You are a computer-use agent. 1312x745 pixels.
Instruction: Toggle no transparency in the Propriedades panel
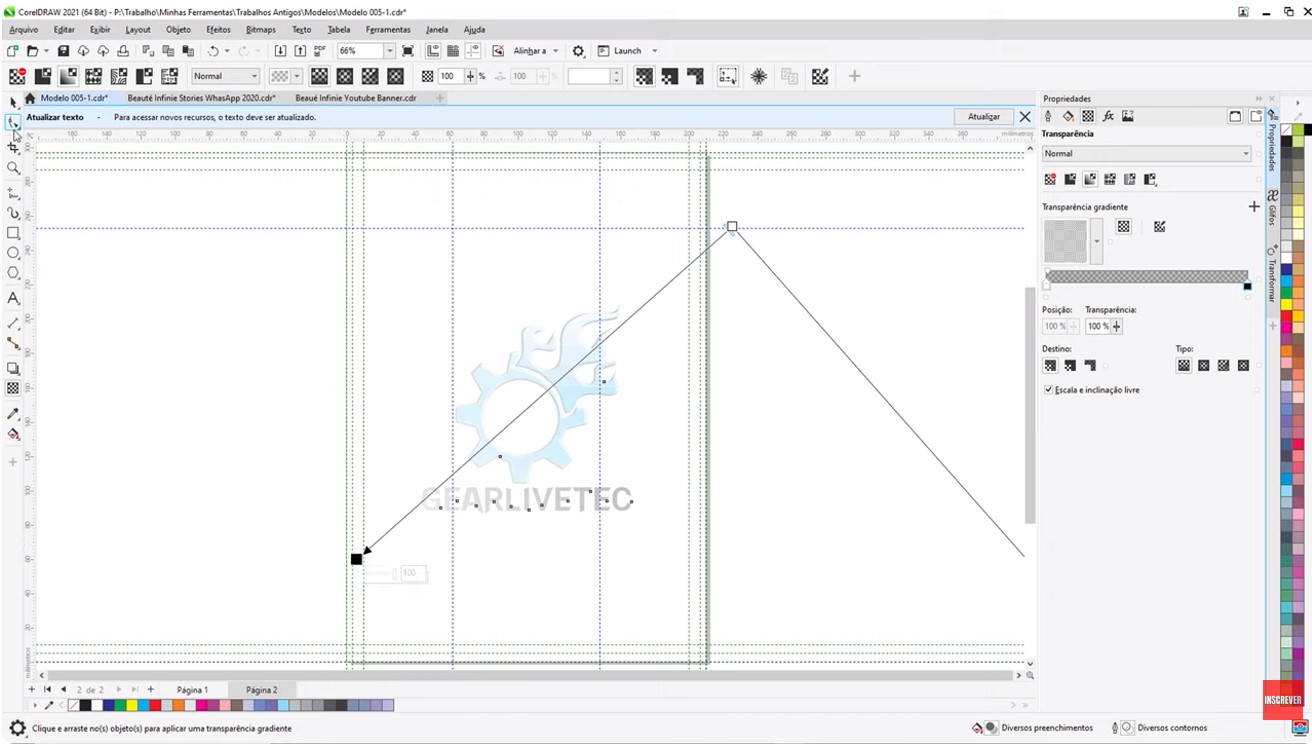(x=1051, y=179)
